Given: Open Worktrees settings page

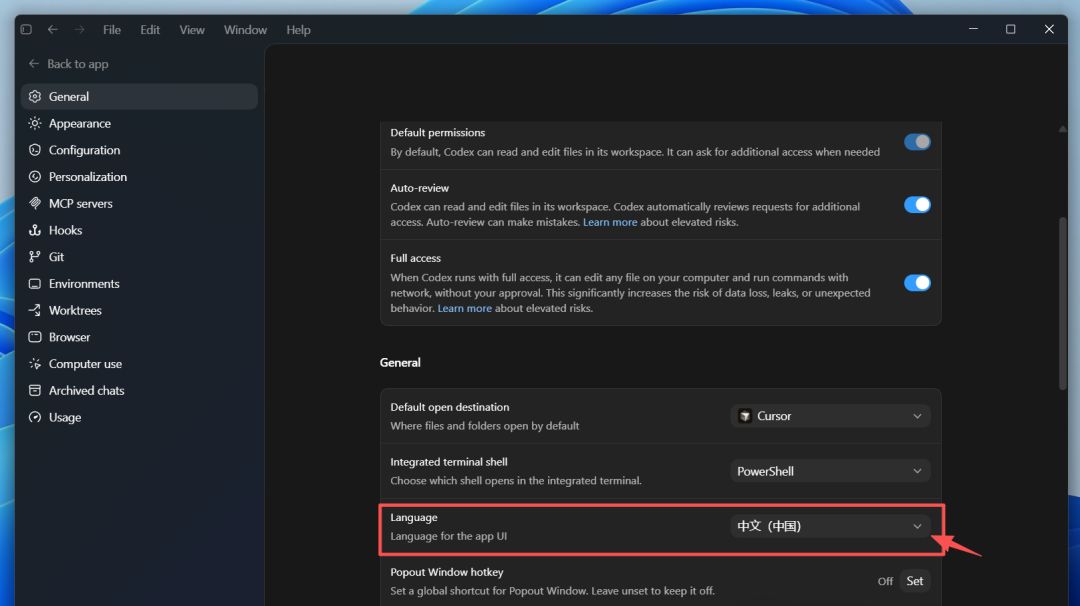Looking at the screenshot, I should [139, 311].
